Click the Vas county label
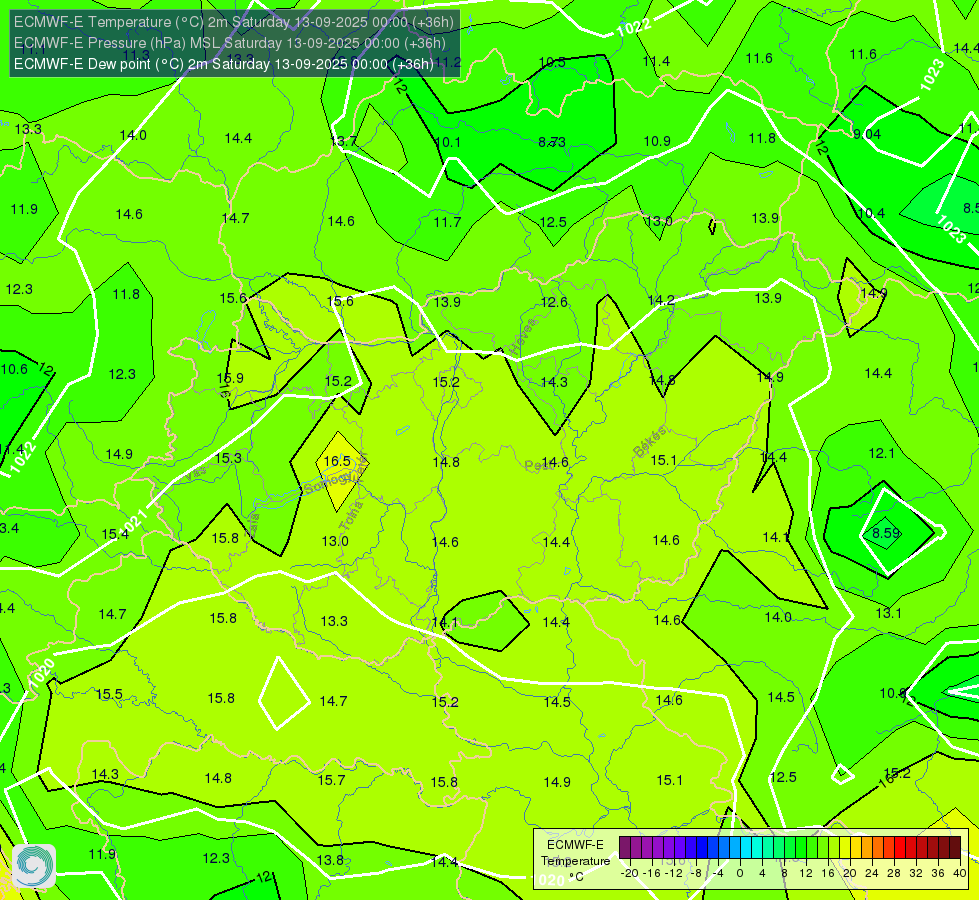 pyautogui.click(x=195, y=473)
